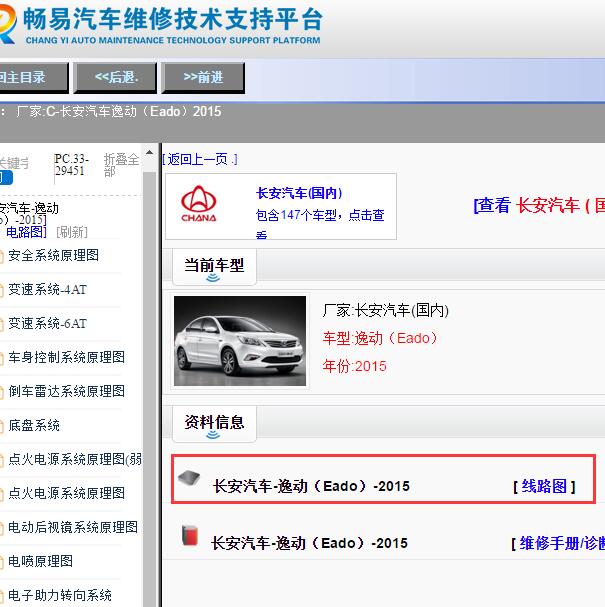Click 车型:逸动（Eado） red text

point(380,338)
